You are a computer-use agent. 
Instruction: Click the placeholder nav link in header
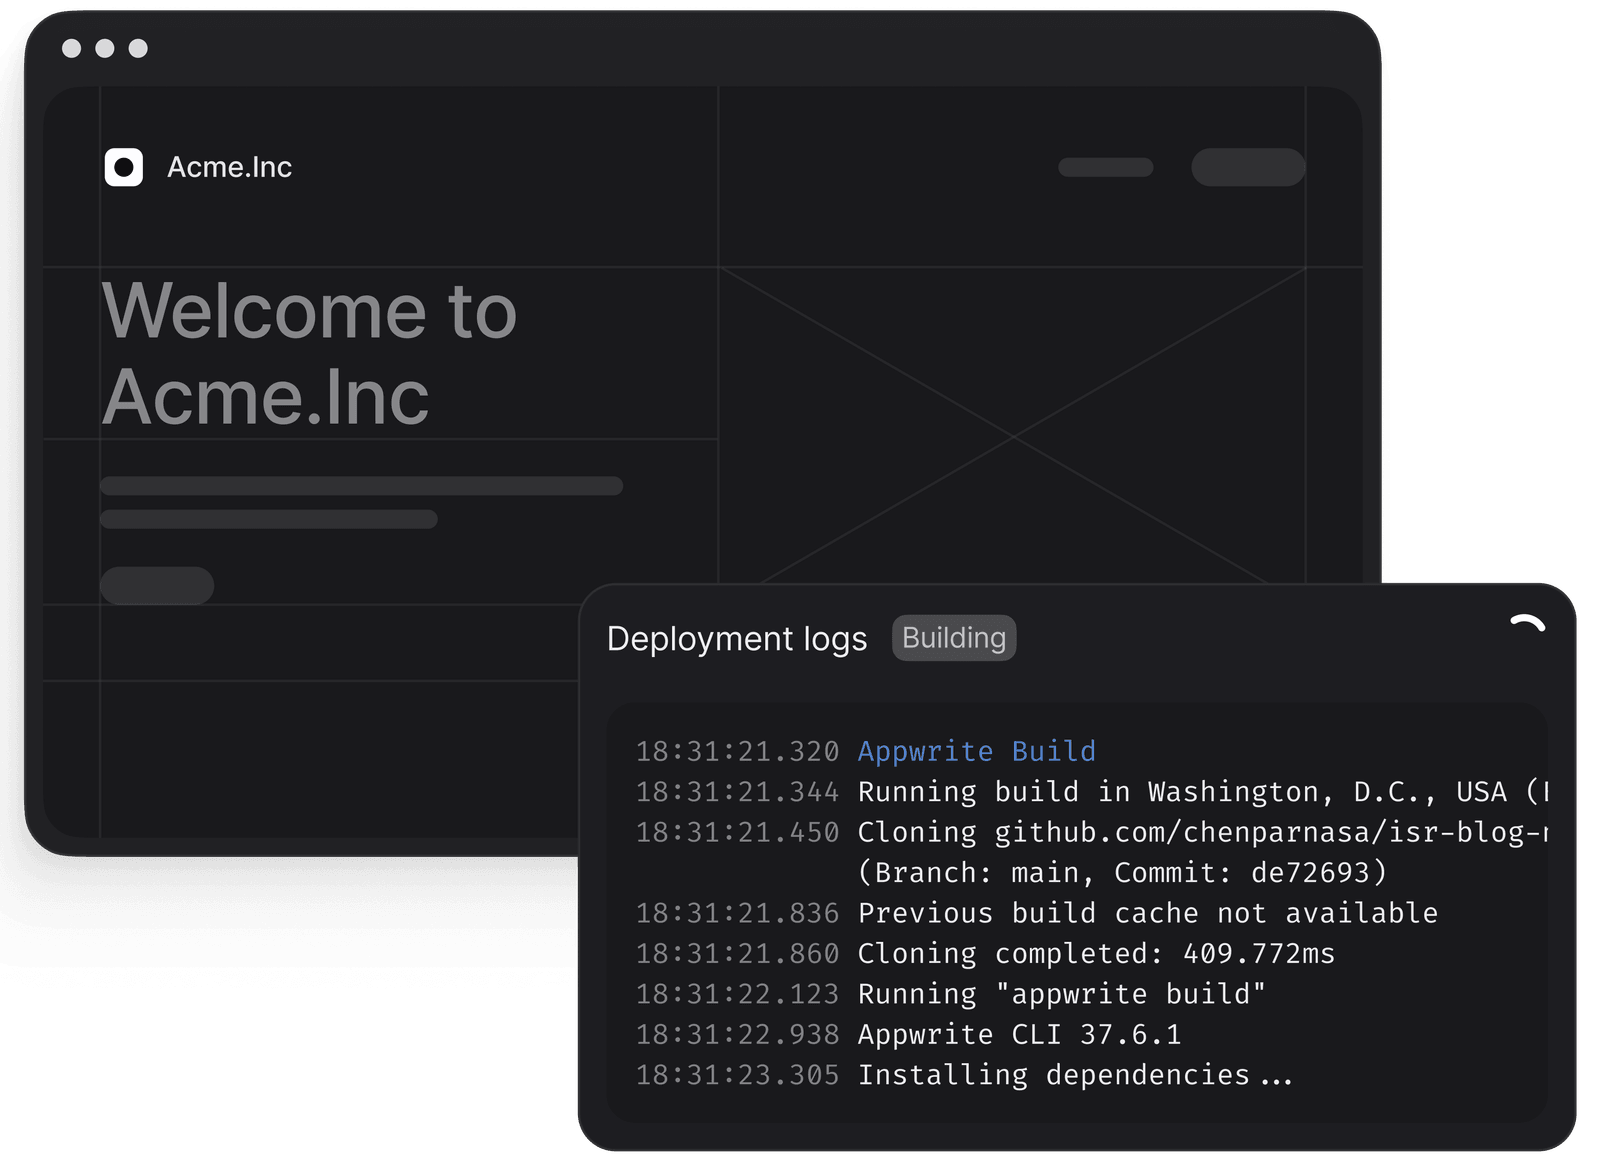coord(1106,167)
